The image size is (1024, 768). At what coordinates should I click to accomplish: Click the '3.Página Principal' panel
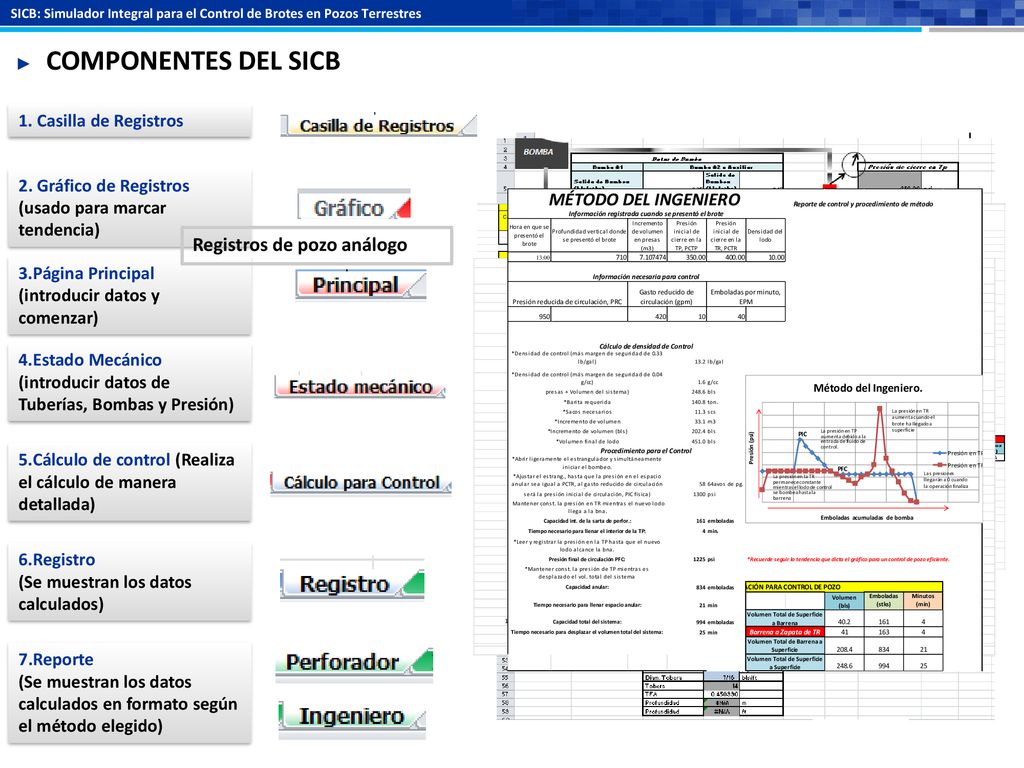(129, 295)
